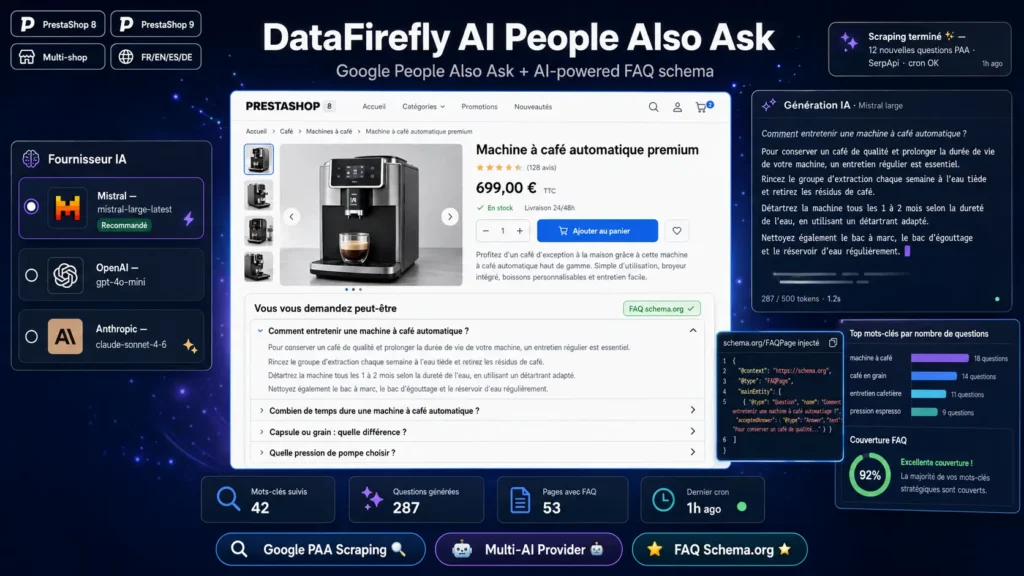Click the Pages avec FAQ document icon
This screenshot has height=576, width=1024.
(x=520, y=500)
